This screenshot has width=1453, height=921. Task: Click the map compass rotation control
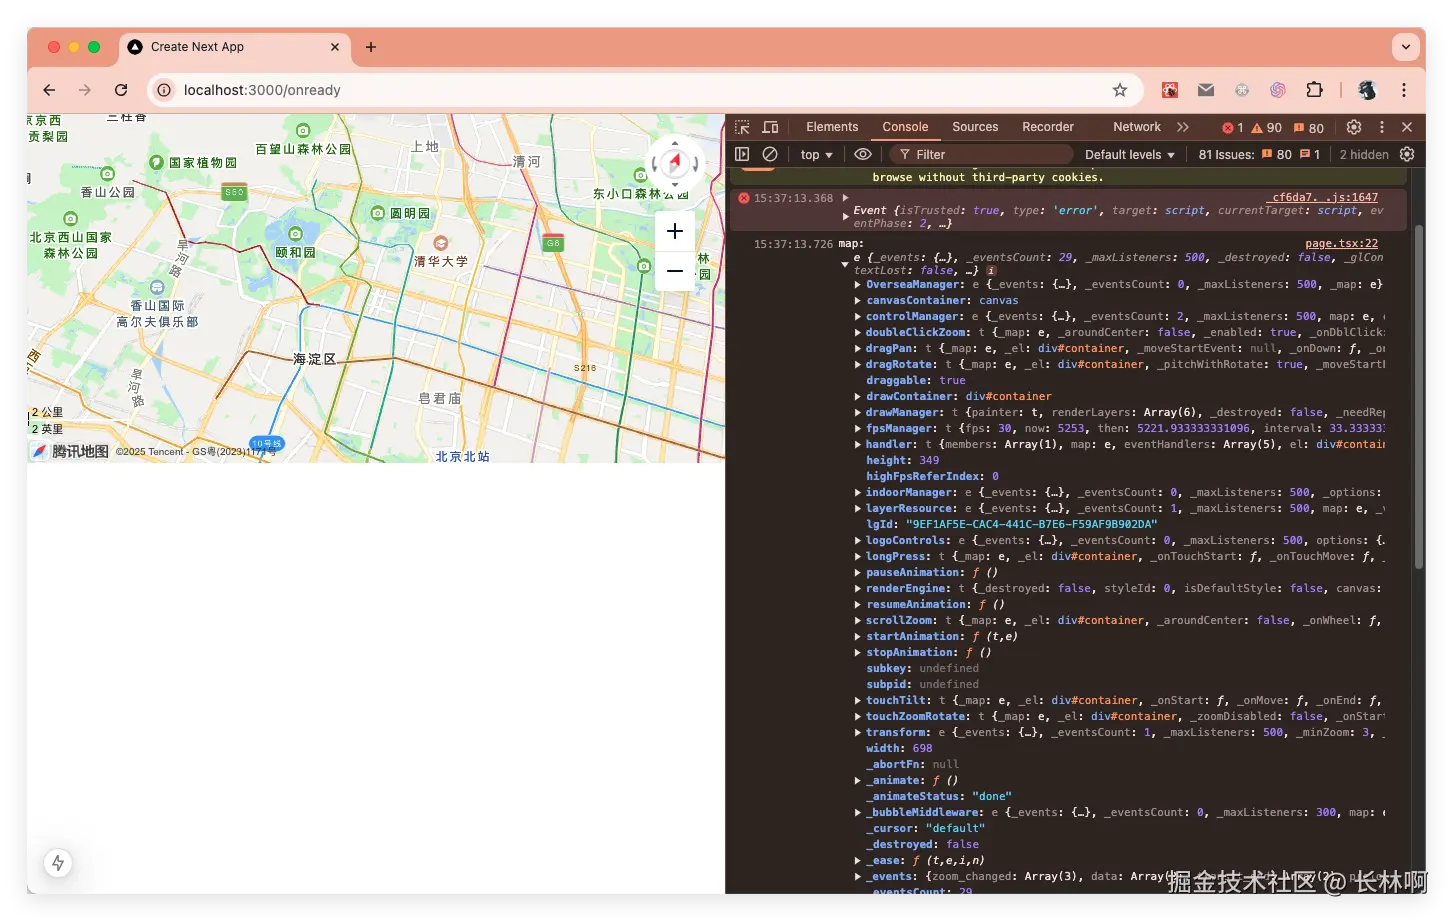[675, 163]
